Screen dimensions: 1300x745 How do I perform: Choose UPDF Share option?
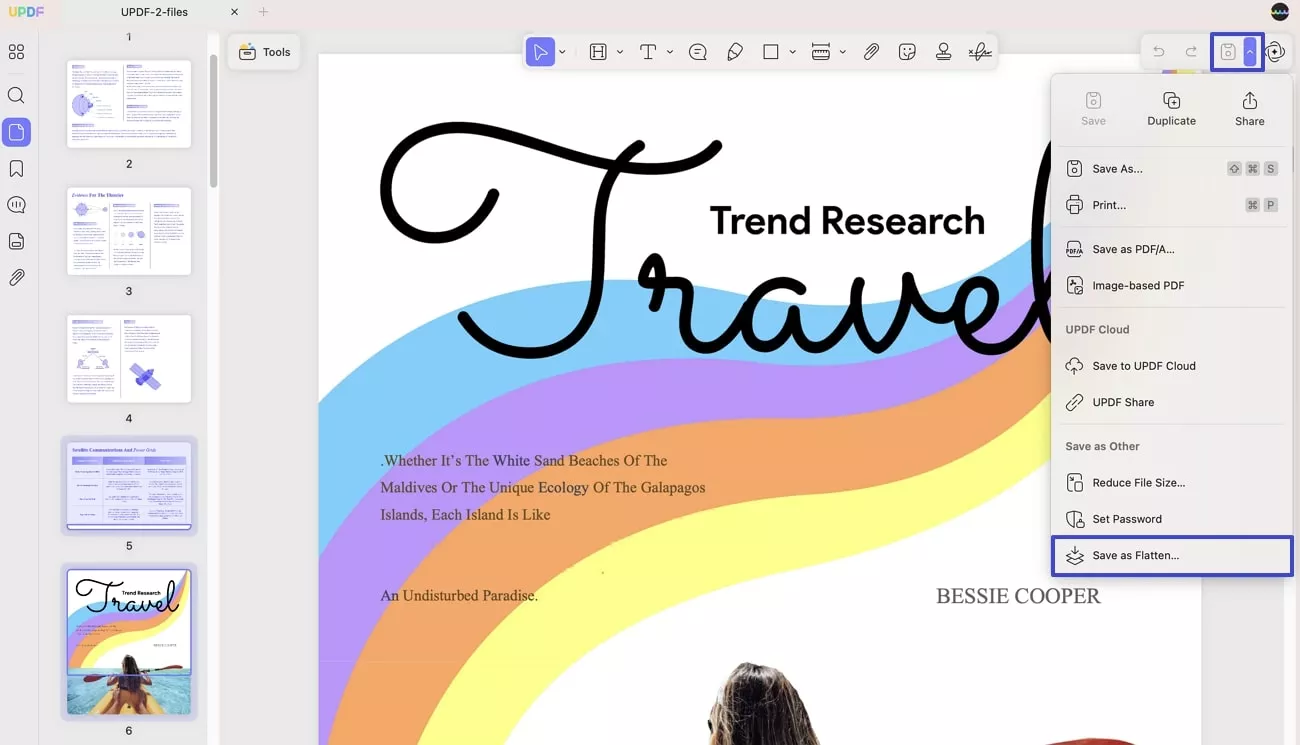pos(1171,402)
